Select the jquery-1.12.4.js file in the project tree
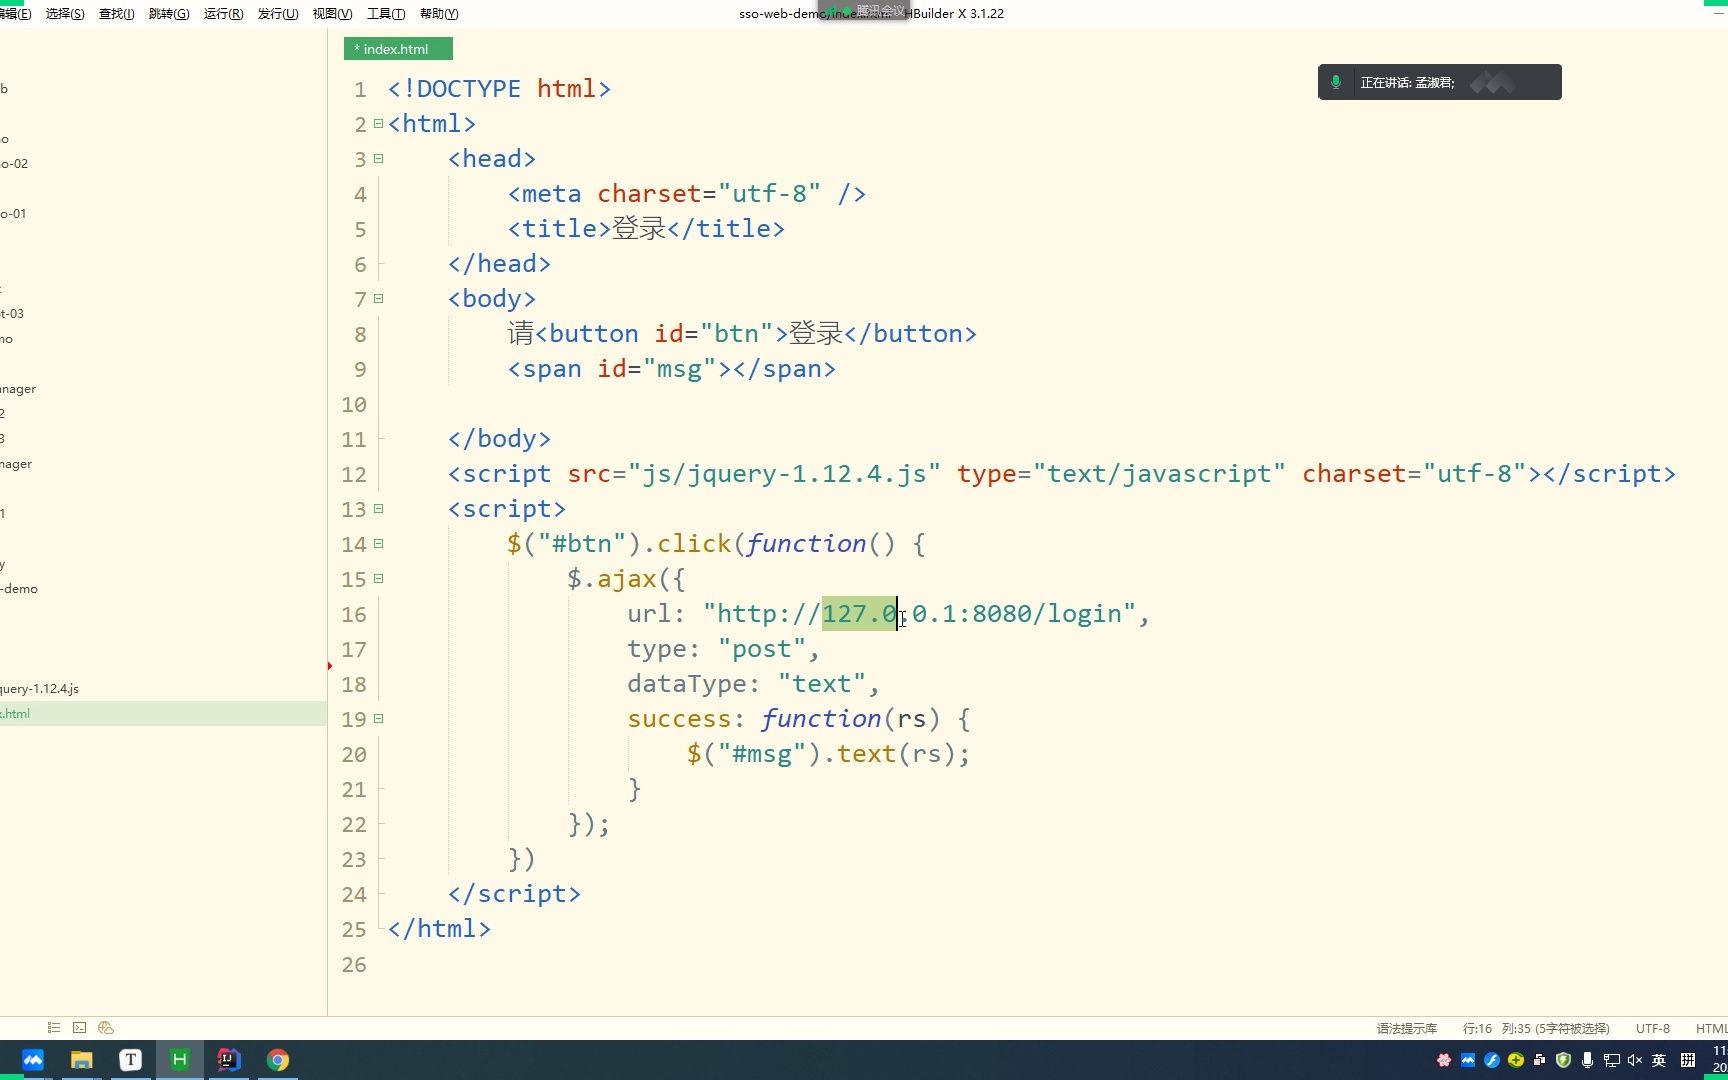This screenshot has width=1728, height=1080. tap(40, 689)
